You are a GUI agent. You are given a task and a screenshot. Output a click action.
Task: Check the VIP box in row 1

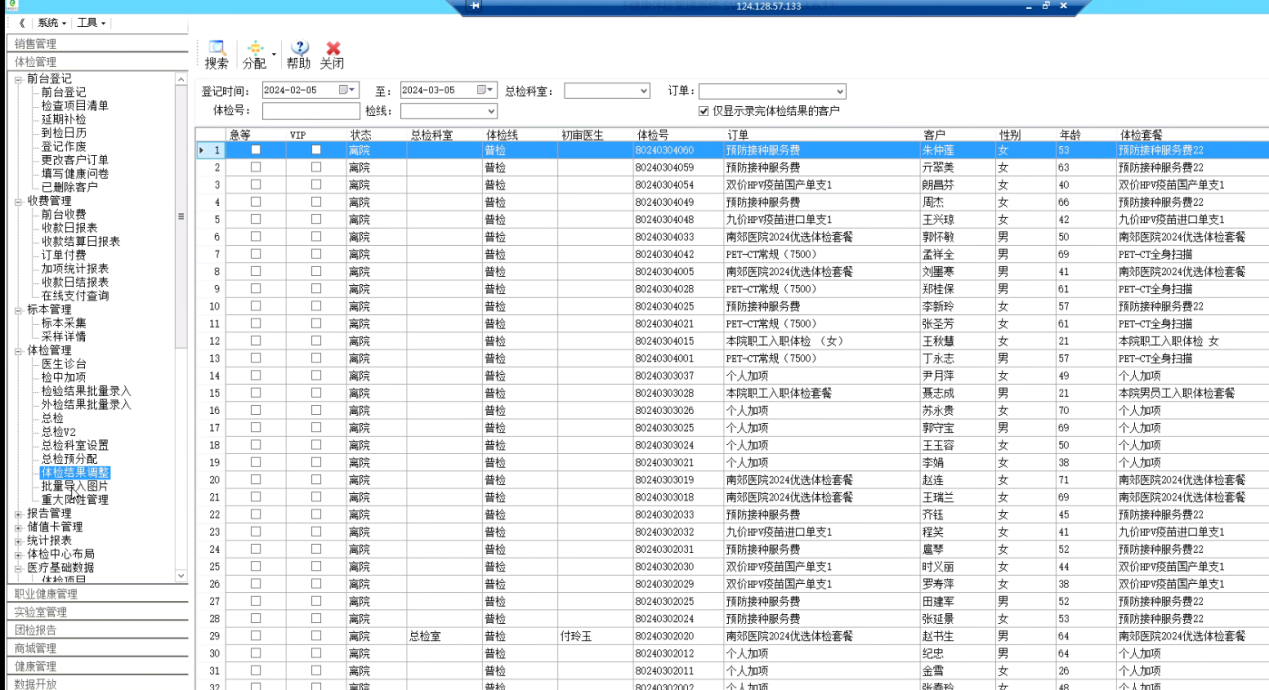point(316,150)
